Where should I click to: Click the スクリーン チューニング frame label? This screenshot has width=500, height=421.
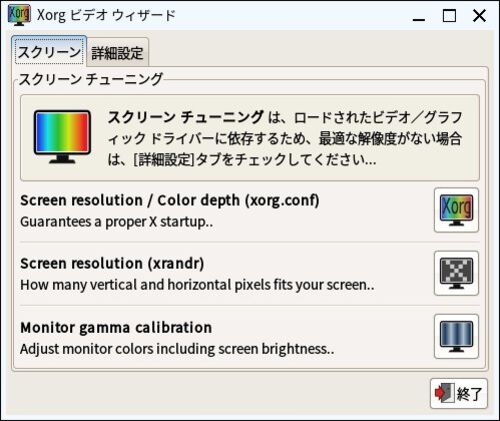tap(91, 79)
